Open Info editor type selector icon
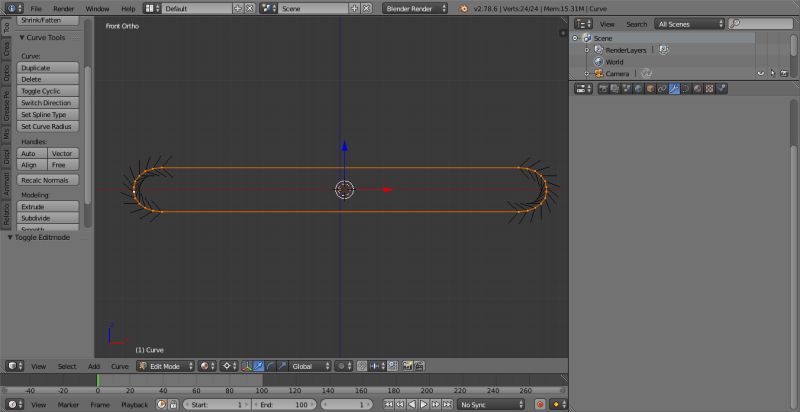 coord(14,8)
